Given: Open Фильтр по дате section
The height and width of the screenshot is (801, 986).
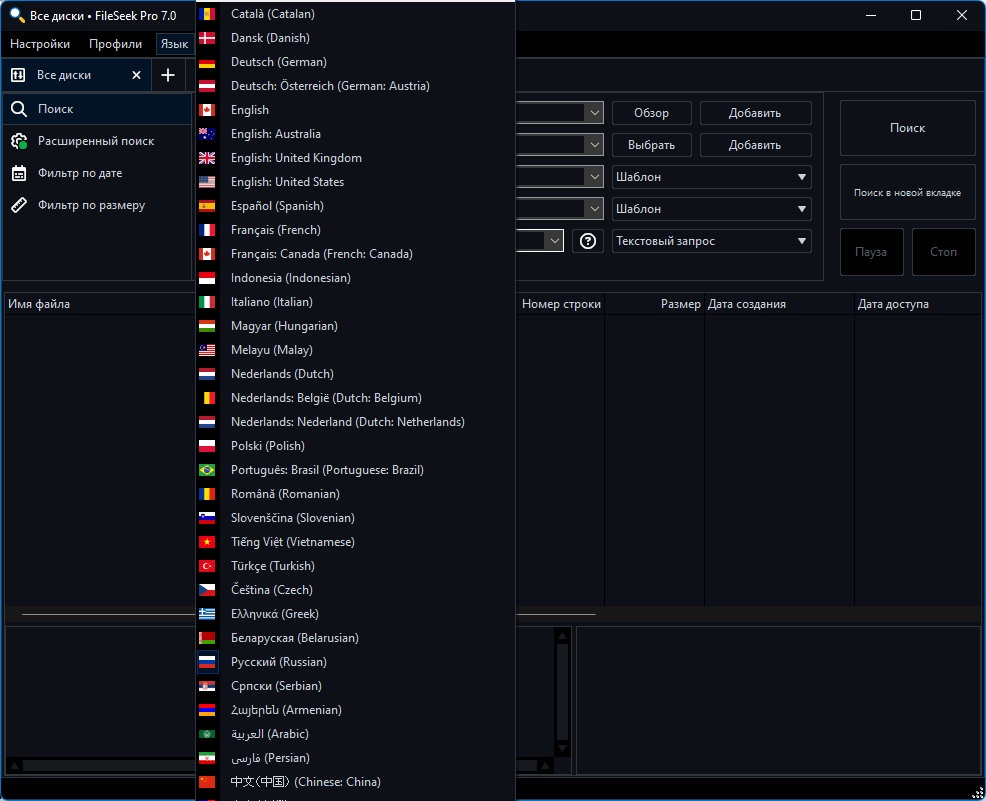Looking at the screenshot, I should [x=97, y=173].
